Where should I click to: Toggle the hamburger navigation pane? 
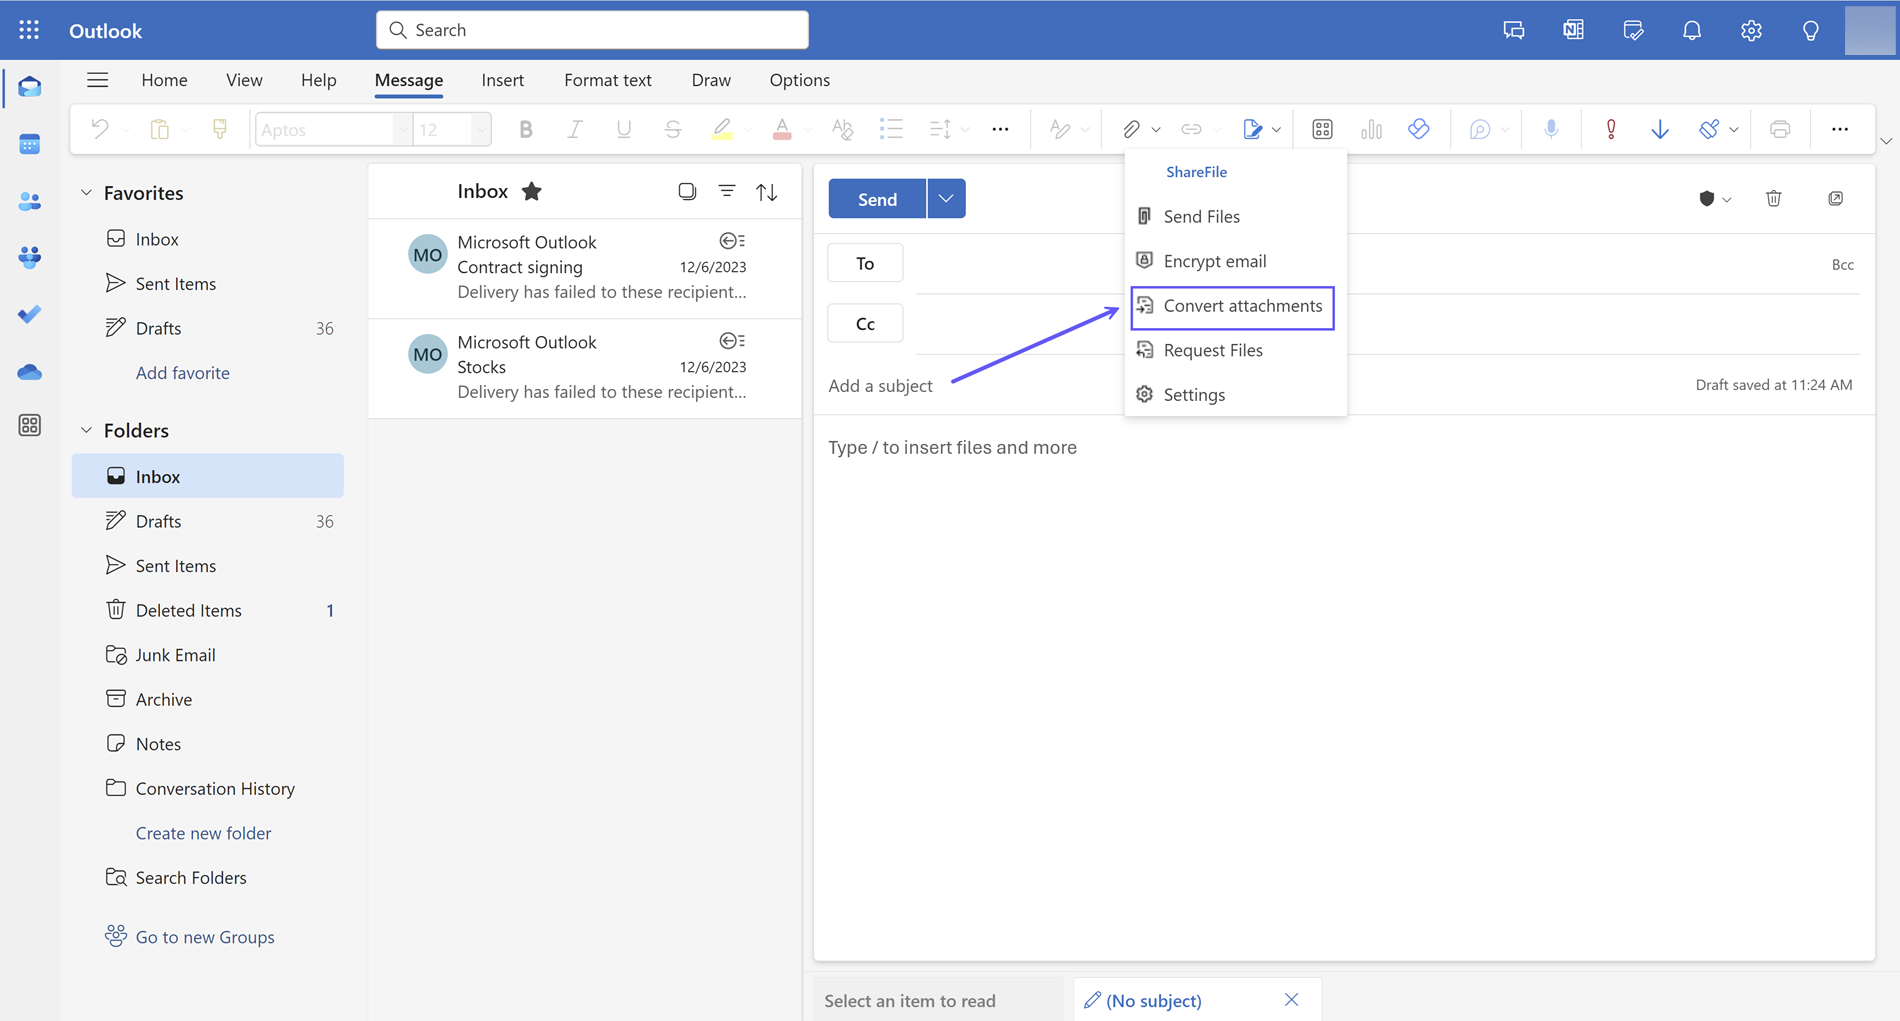point(97,80)
